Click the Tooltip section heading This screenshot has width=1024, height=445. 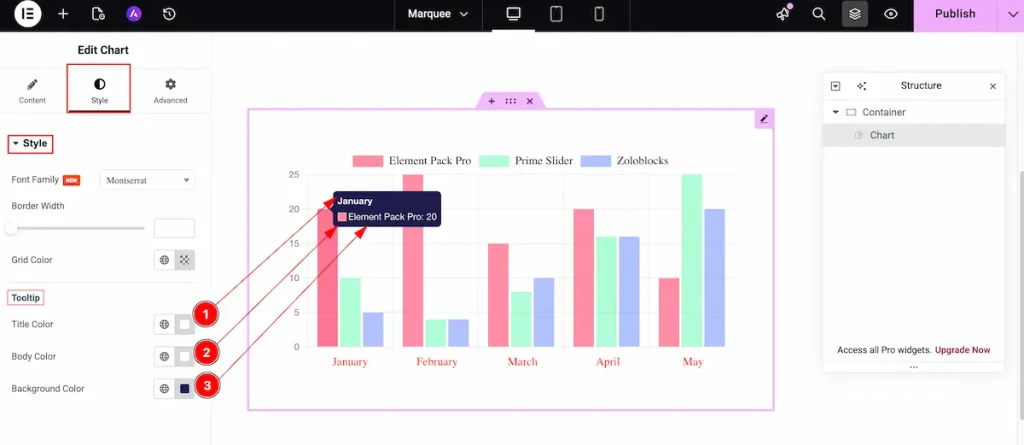[x=26, y=298]
